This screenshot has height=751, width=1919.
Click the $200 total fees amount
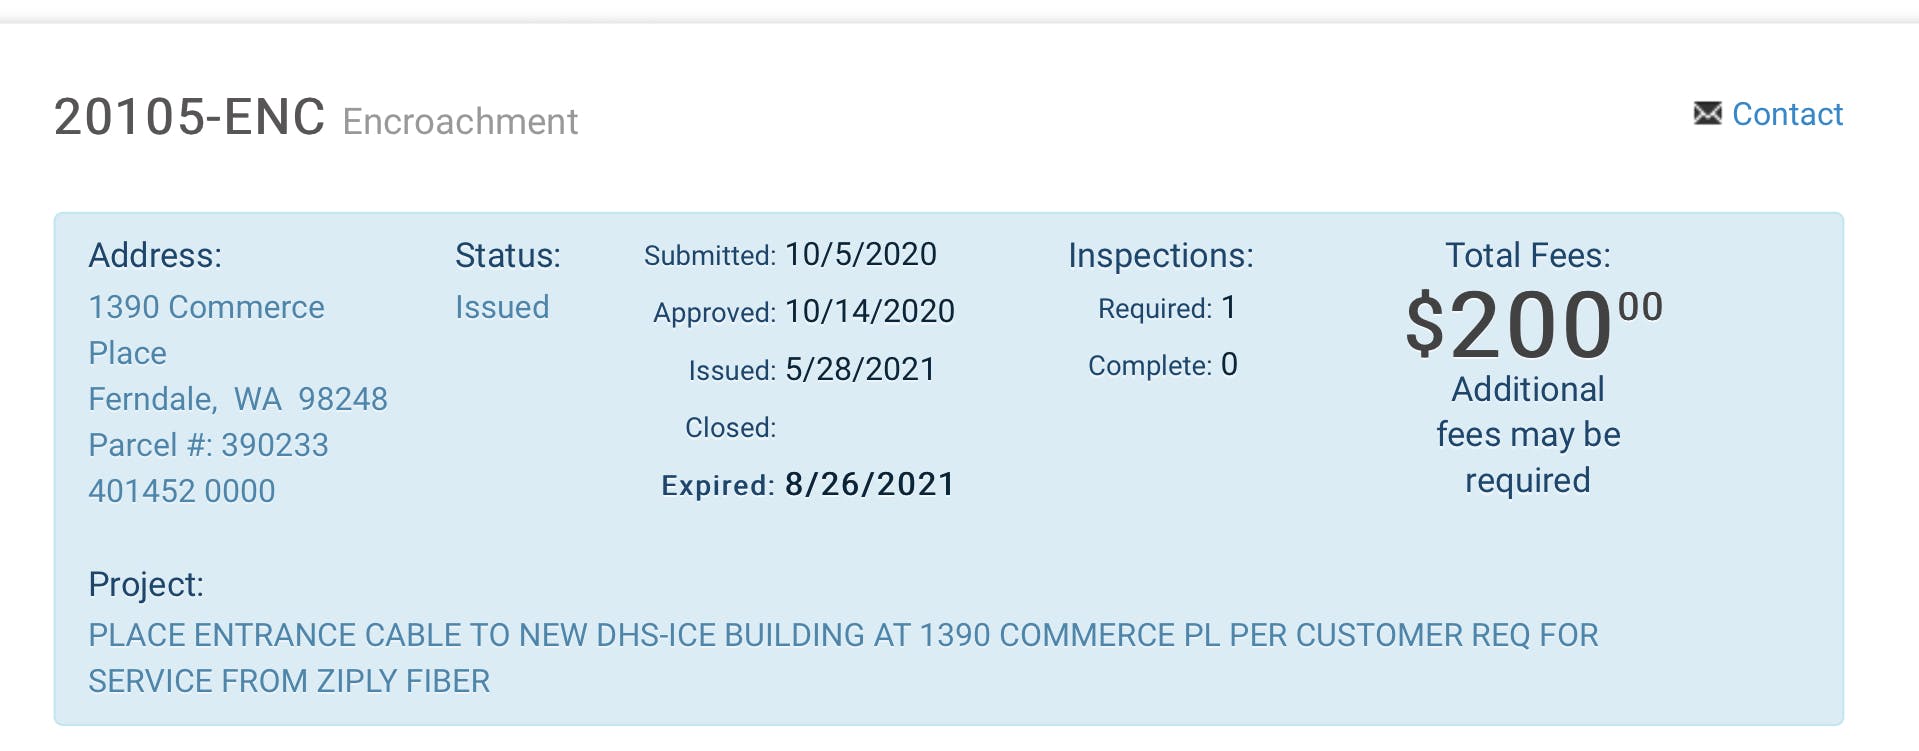coord(1533,323)
